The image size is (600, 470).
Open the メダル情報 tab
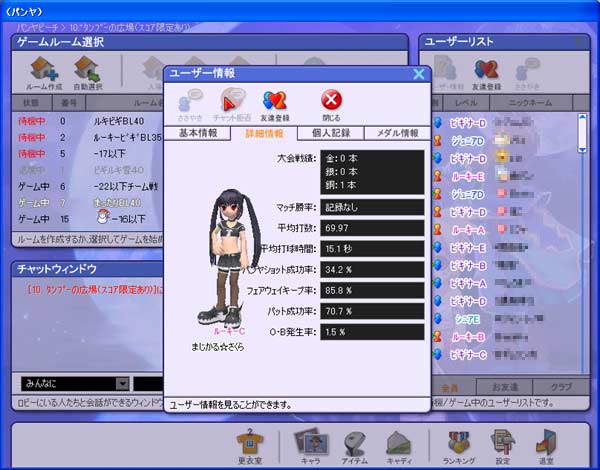coord(397,133)
